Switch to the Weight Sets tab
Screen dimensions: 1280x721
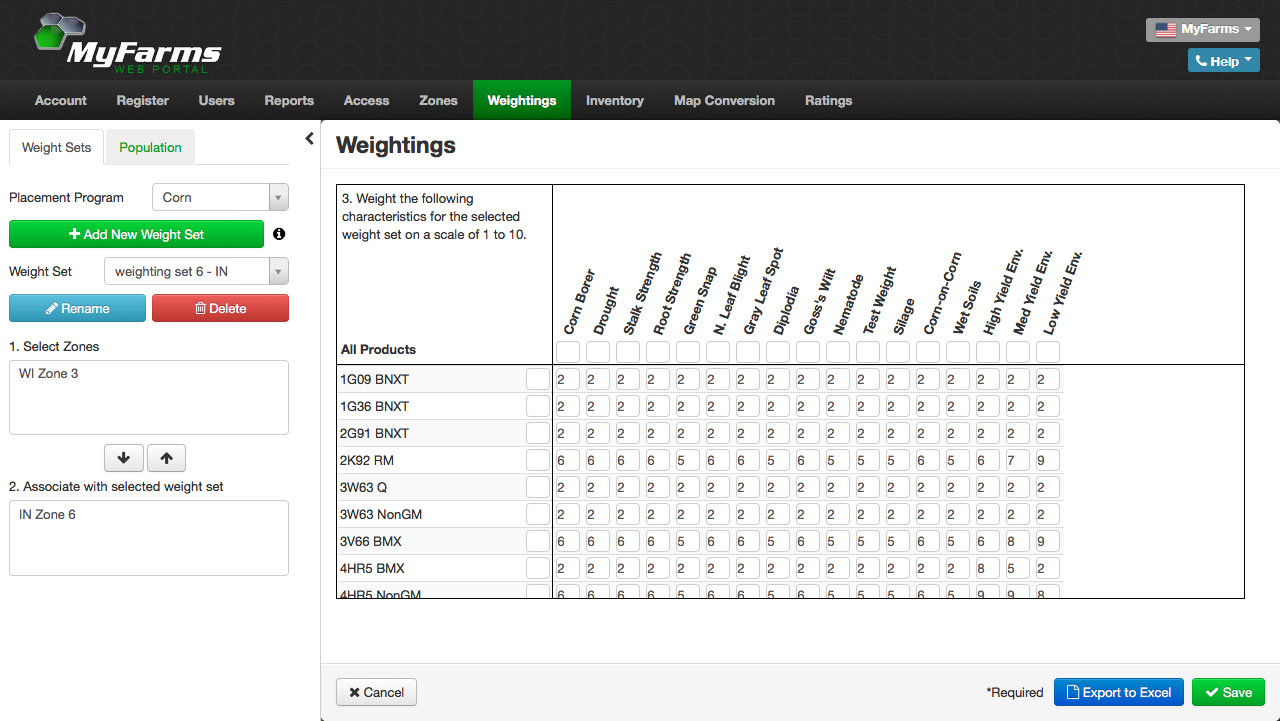56,147
